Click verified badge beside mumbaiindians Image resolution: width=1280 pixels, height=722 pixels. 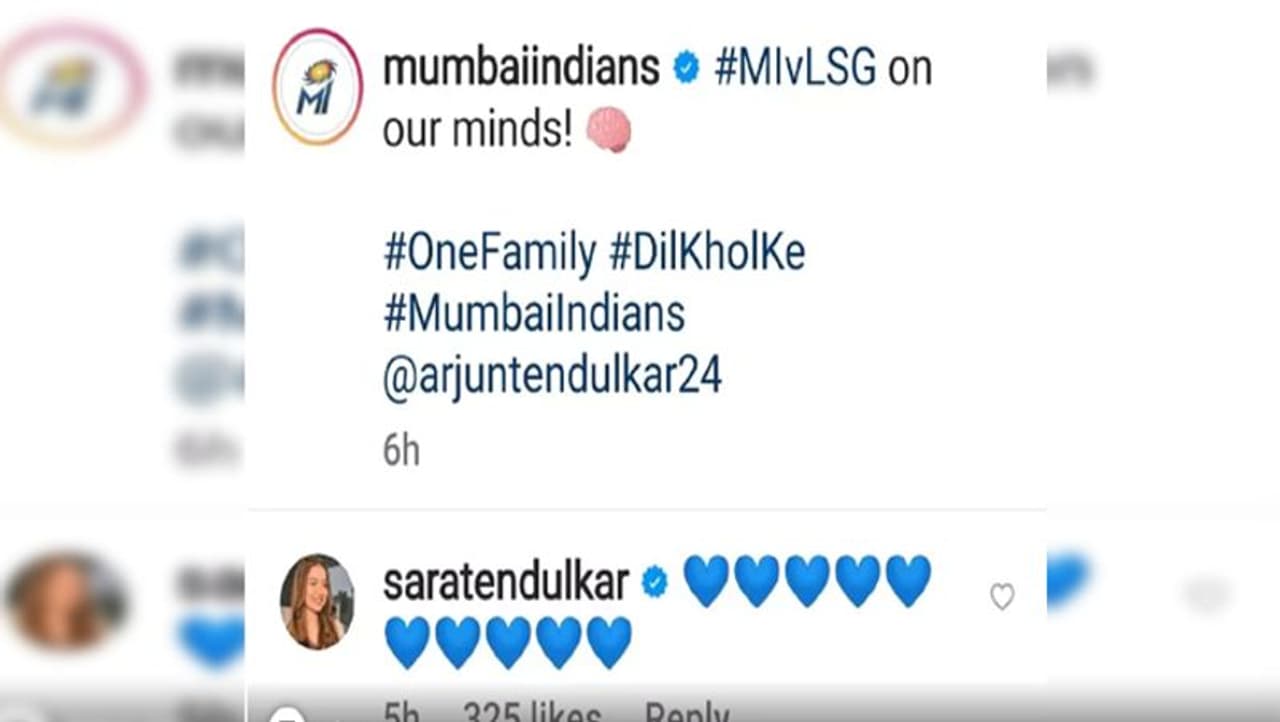pyautogui.click(x=686, y=68)
